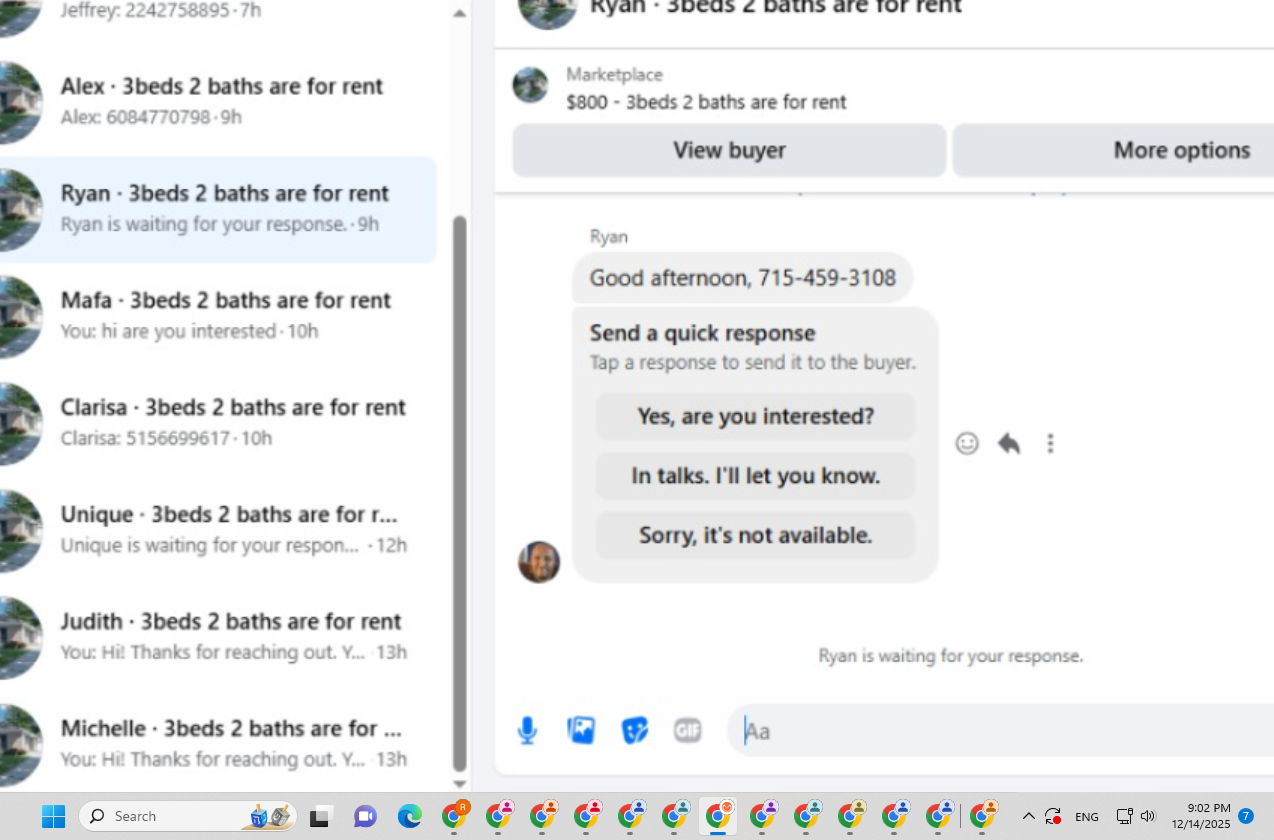Click the voice clip microphone icon

coord(527,731)
